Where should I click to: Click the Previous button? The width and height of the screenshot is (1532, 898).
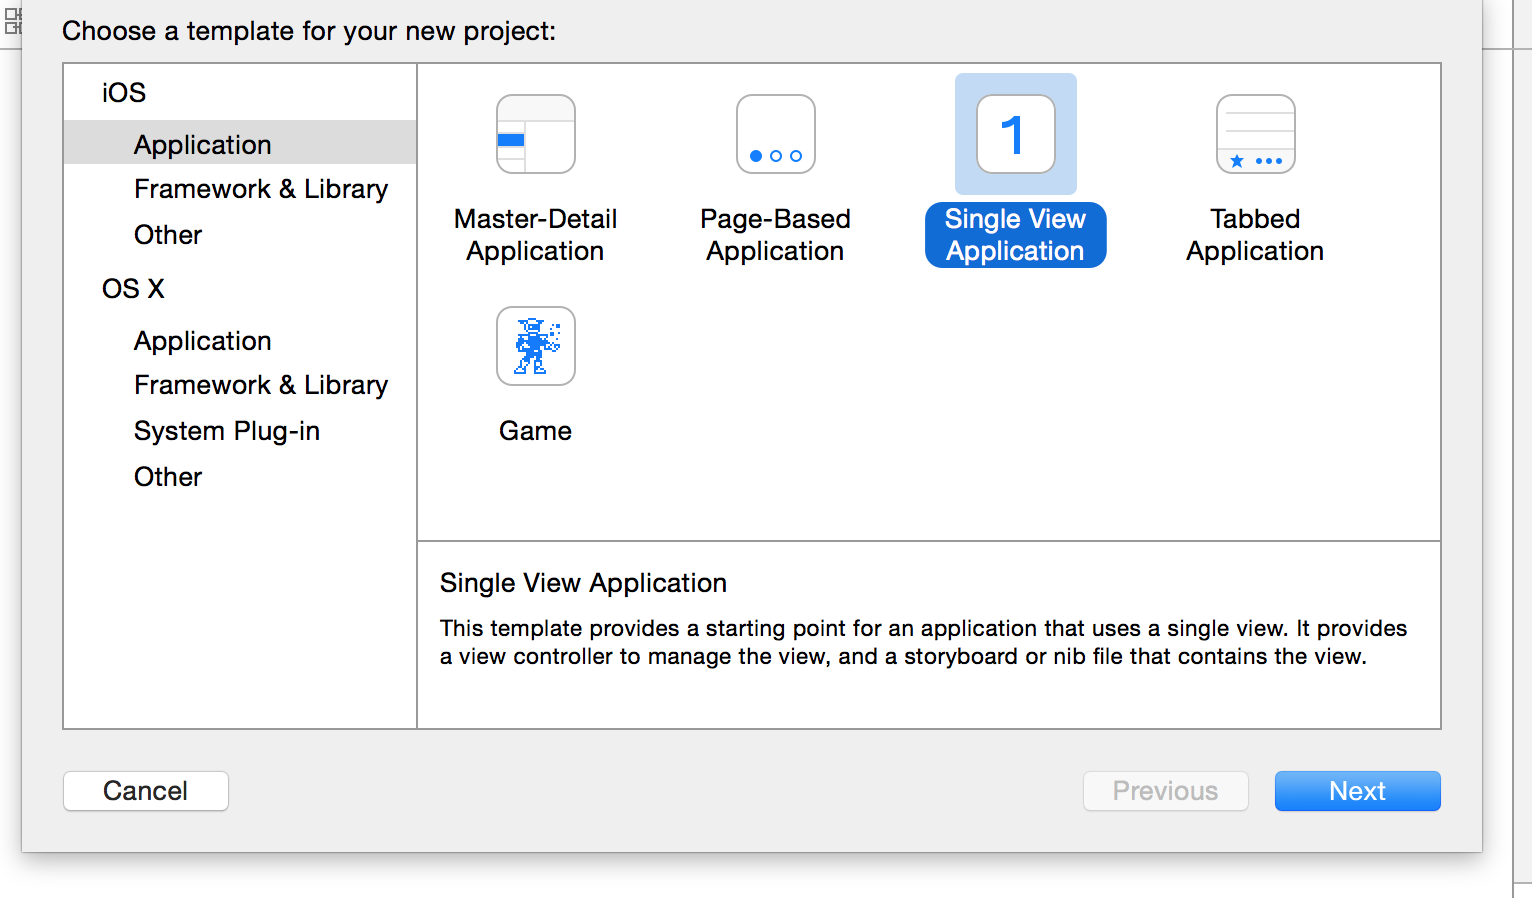coord(1166,791)
